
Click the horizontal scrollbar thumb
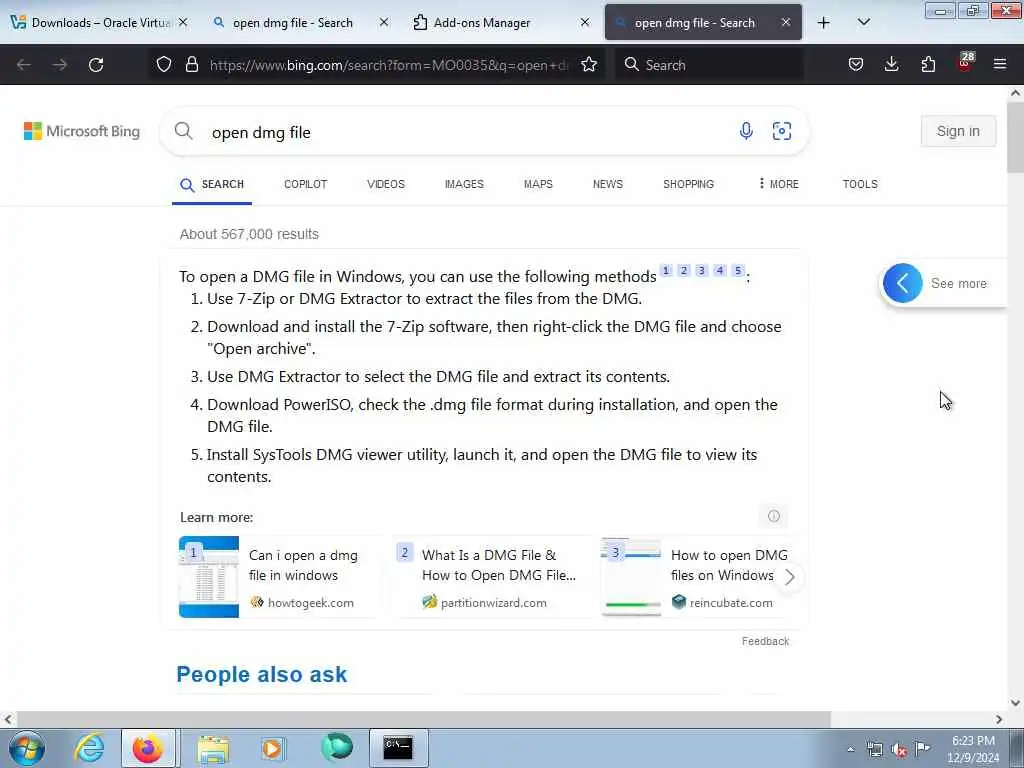423,719
